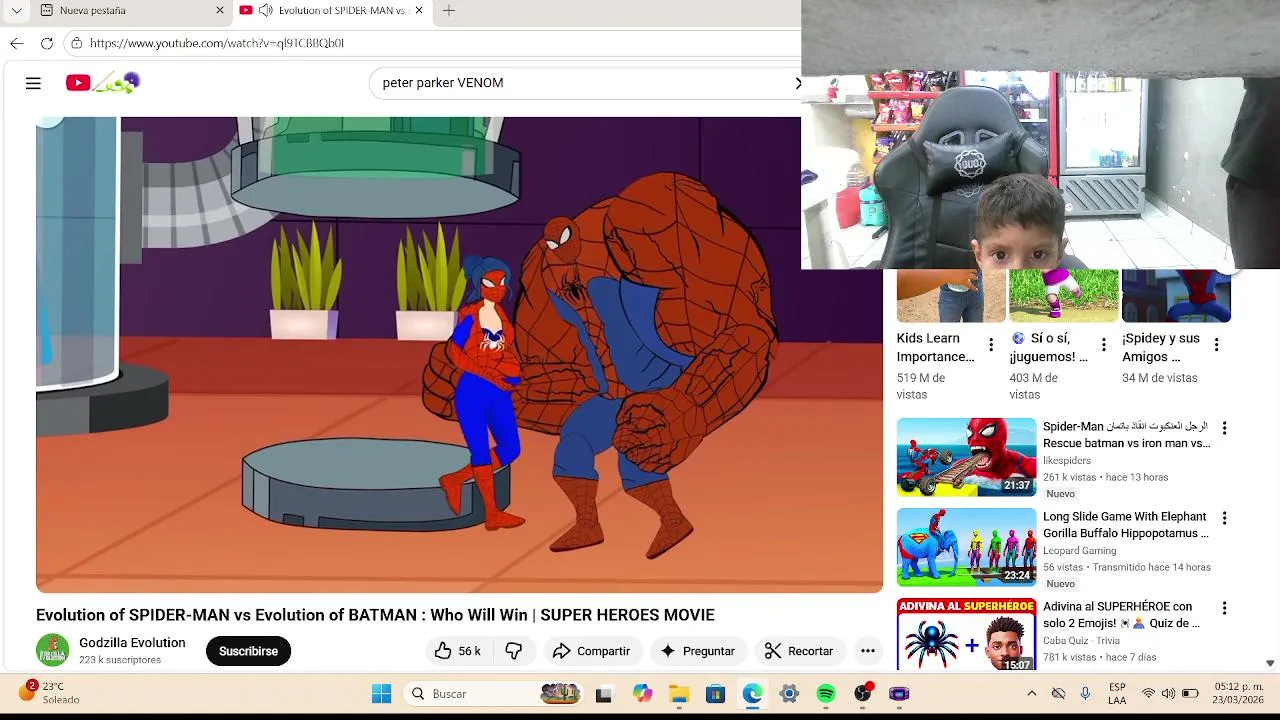
Task: Open Settings gear on the taskbar
Action: [789, 694]
